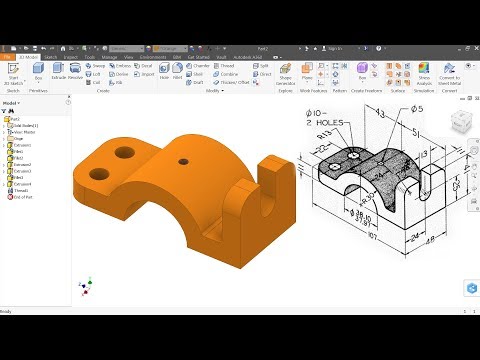Select the Box primitive tool
This screenshot has height=360, width=480.
coord(38,71)
